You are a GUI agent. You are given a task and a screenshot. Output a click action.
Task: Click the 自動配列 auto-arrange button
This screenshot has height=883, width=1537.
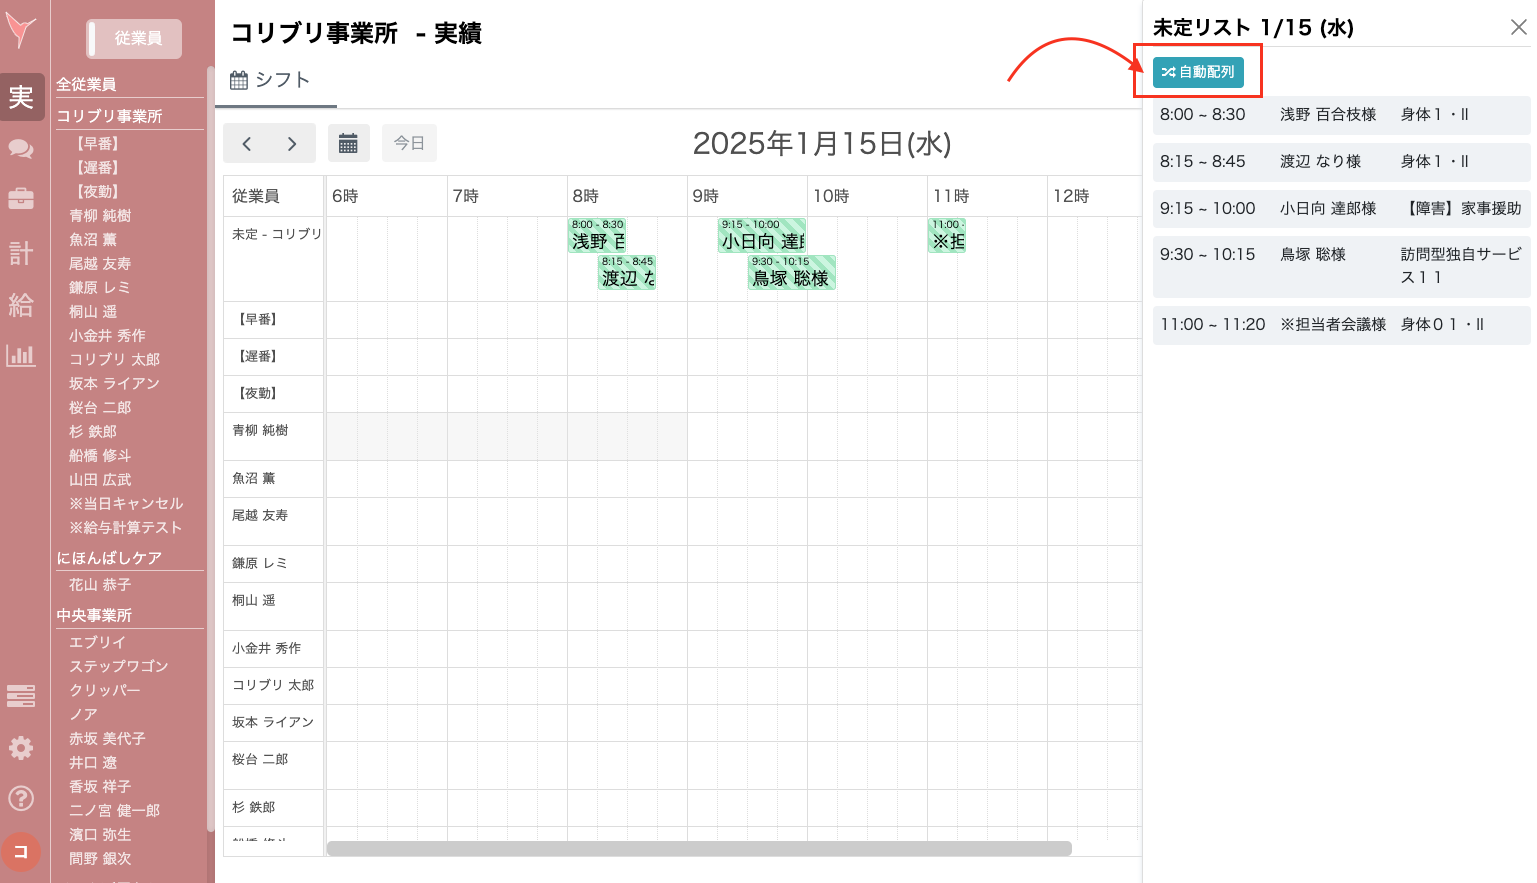pos(1198,73)
